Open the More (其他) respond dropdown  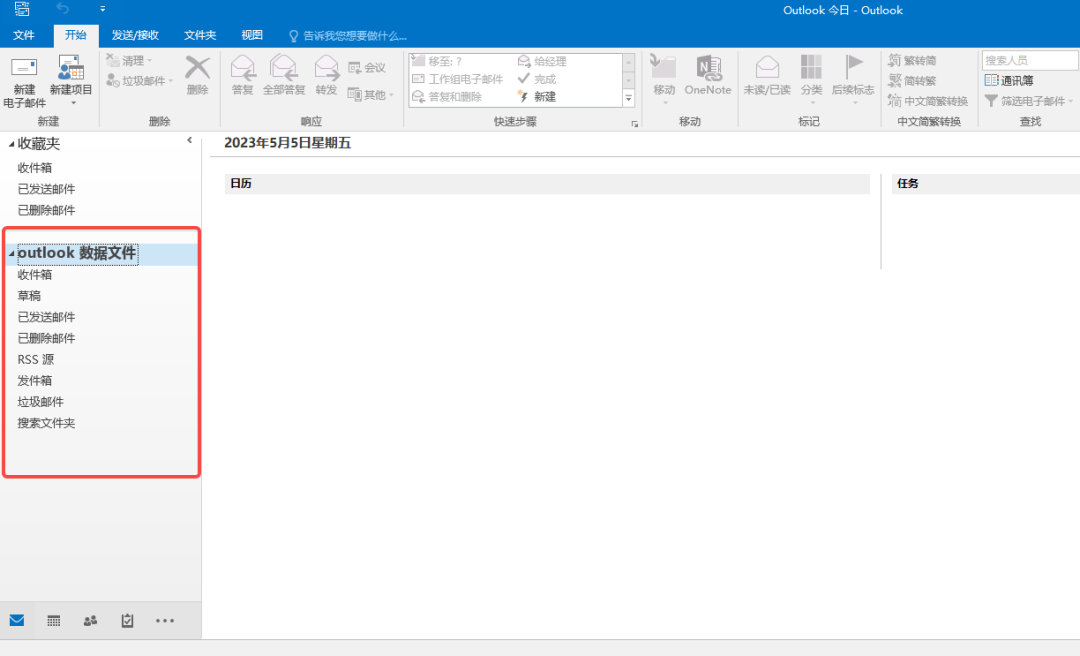coord(371,94)
